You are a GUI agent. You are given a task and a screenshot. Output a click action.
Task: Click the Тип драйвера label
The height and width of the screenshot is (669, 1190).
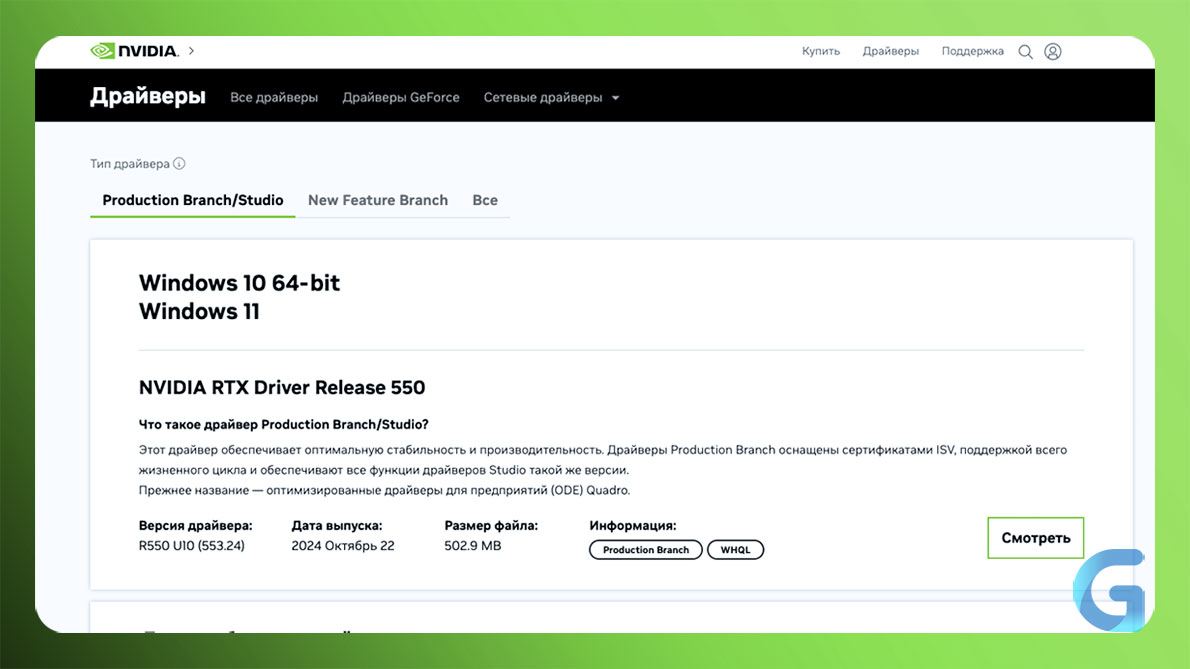tap(130, 163)
